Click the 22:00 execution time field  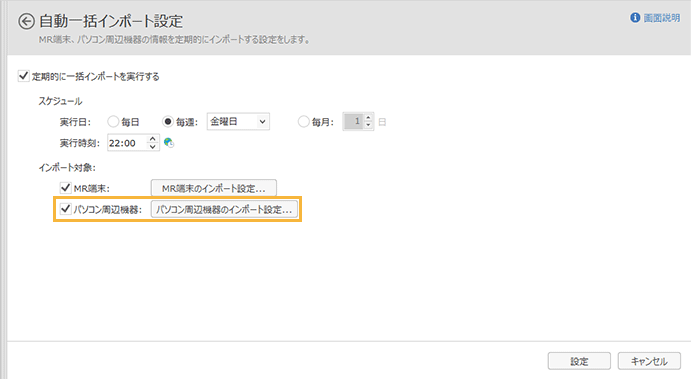127,143
